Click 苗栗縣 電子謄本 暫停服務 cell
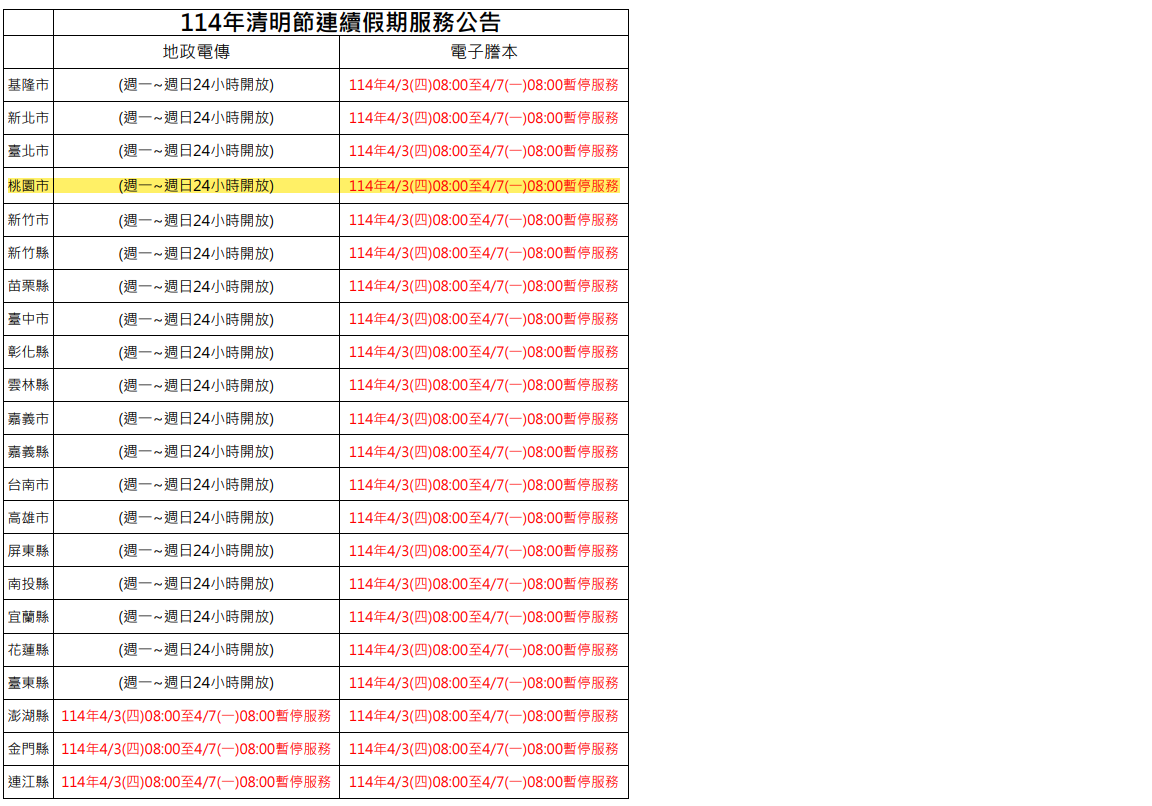The height and width of the screenshot is (806, 1152). pyautogui.click(x=483, y=287)
